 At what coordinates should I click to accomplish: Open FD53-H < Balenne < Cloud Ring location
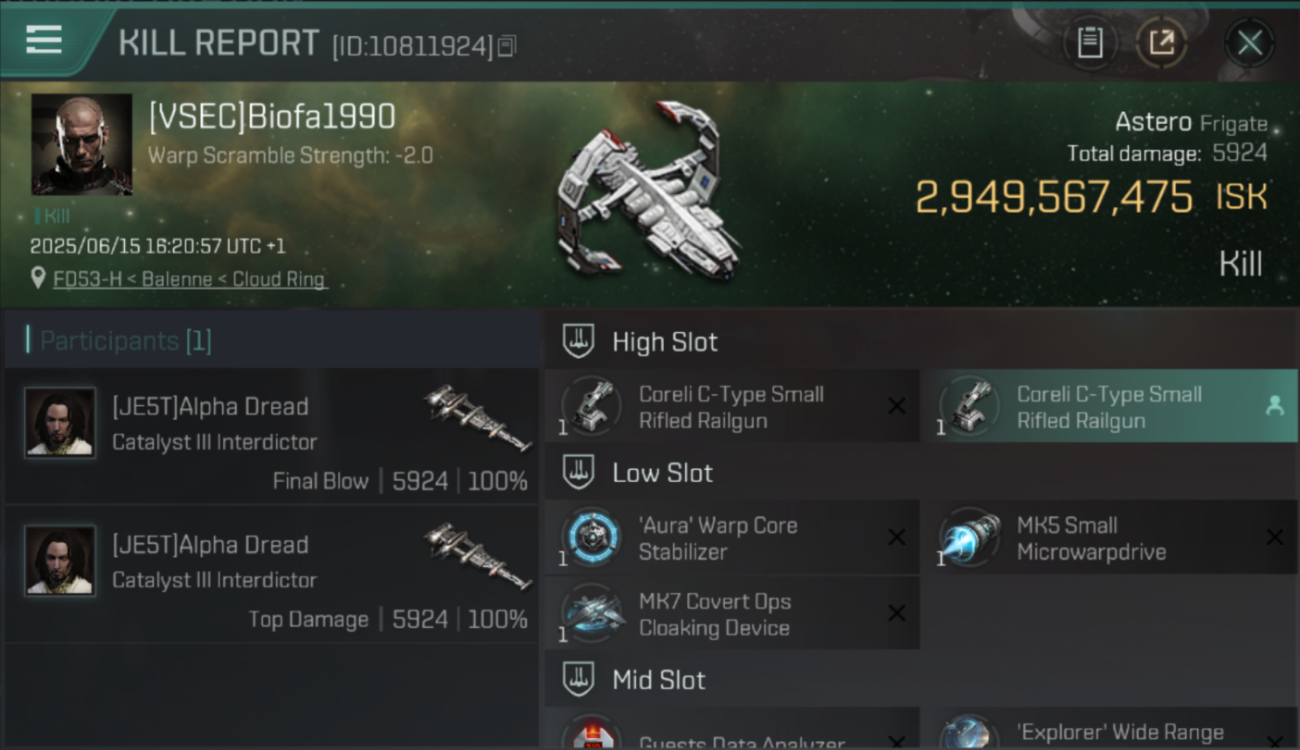point(190,280)
